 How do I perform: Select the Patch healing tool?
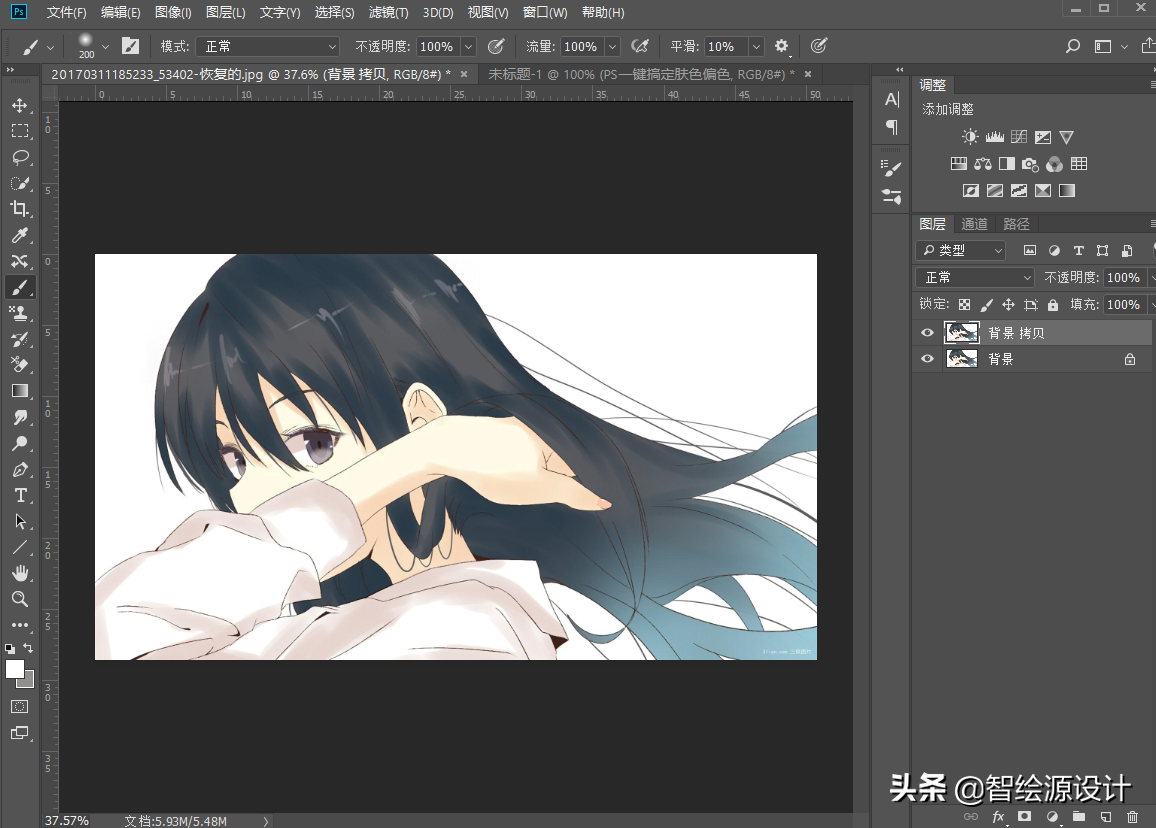coord(20,261)
